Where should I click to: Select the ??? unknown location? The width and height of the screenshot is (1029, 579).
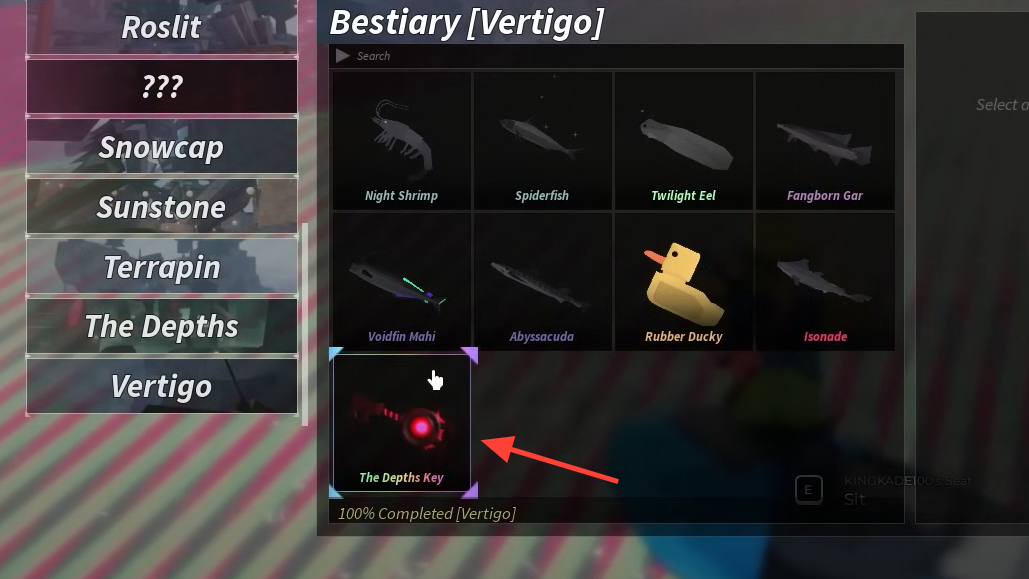(161, 87)
